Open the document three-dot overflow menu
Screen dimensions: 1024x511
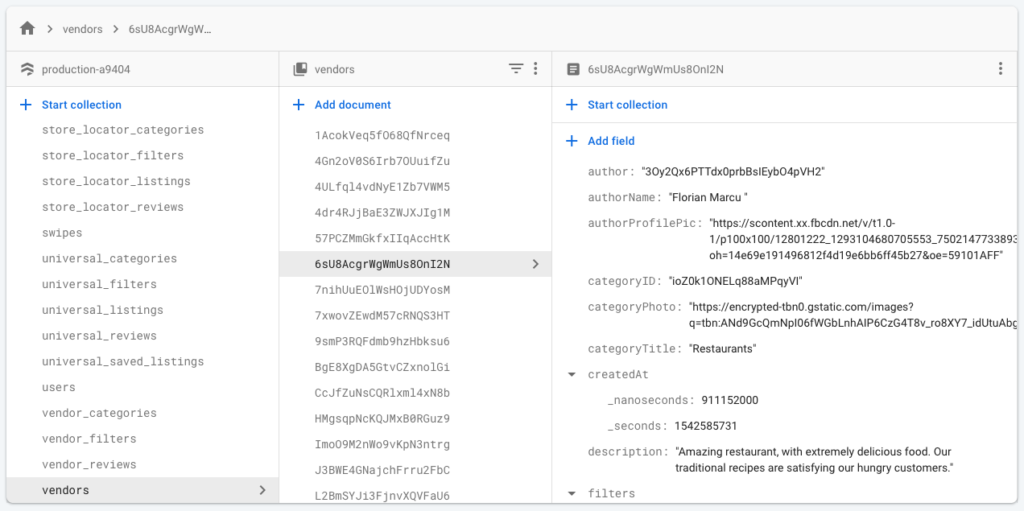[x=1000, y=69]
